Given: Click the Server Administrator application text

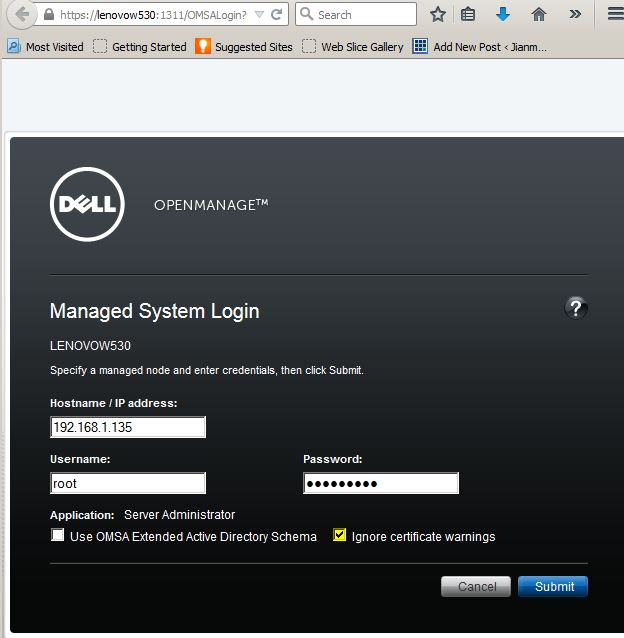Looking at the screenshot, I should [x=179, y=515].
